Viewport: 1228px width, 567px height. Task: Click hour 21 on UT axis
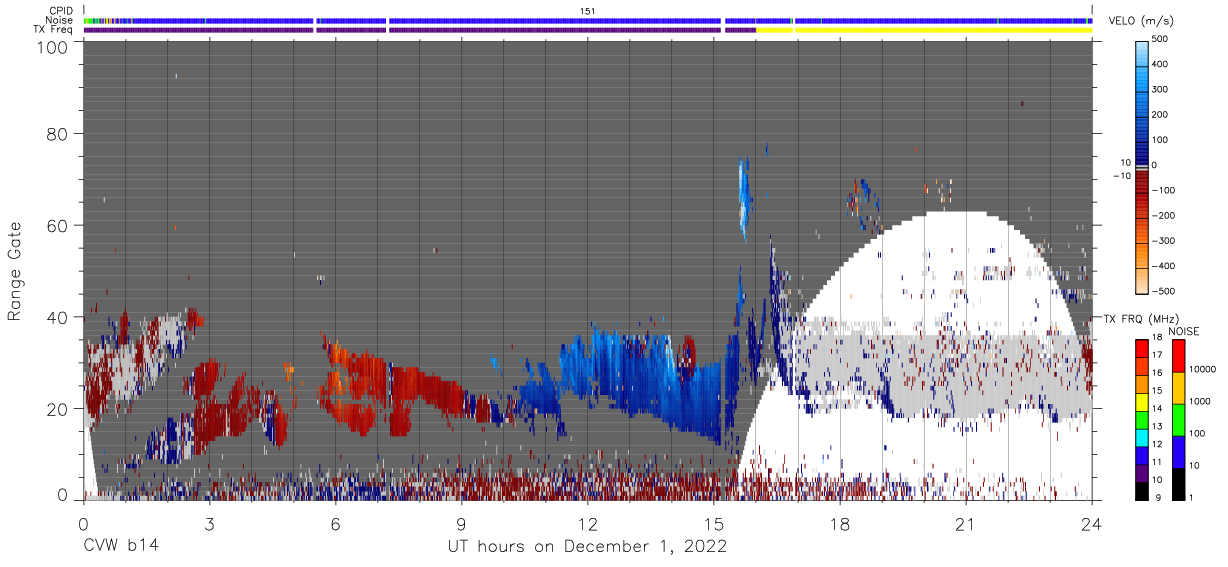pyautogui.click(x=965, y=523)
